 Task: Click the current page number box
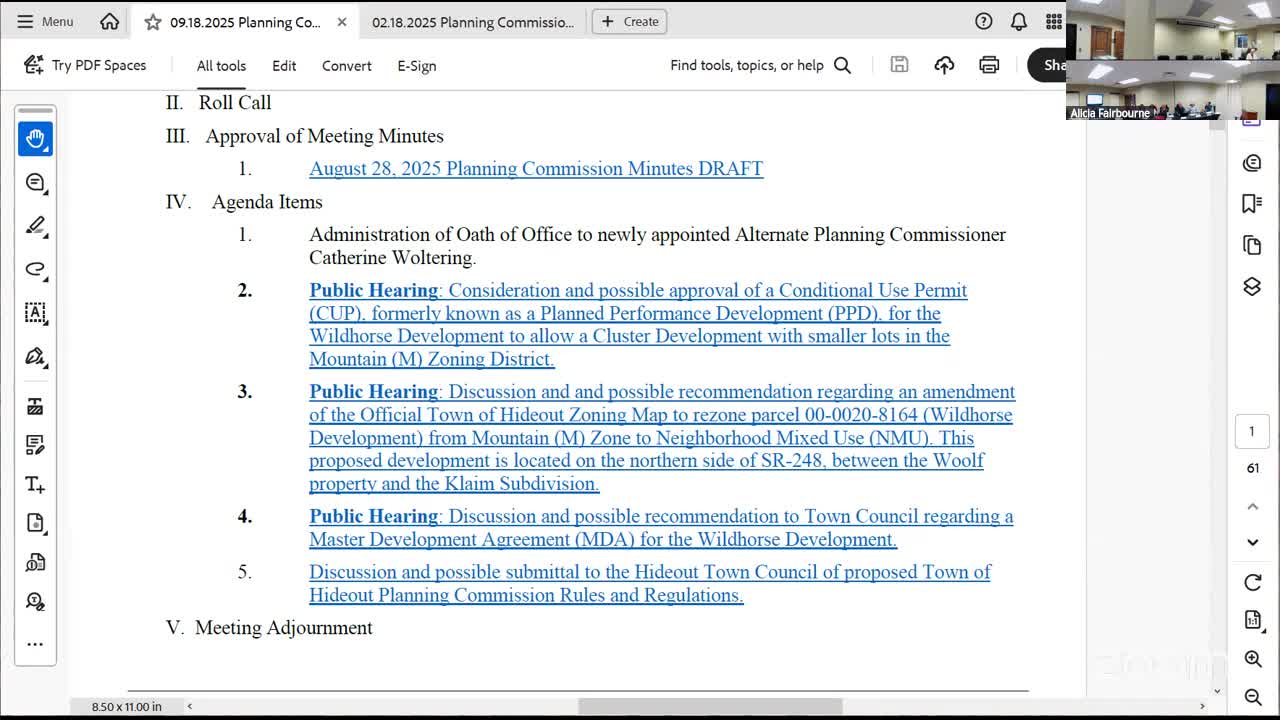pos(1252,432)
